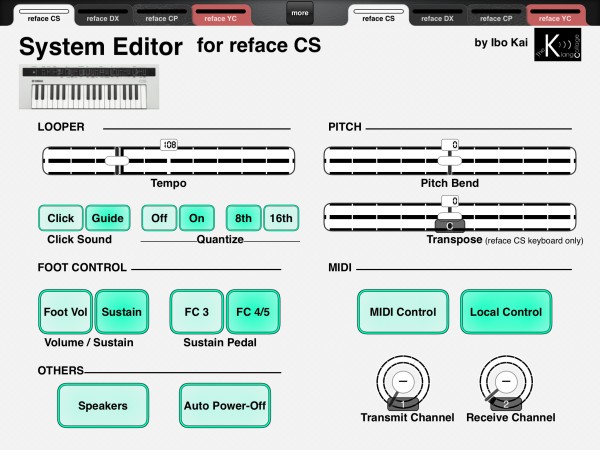Click the Pitch Bend slider handle

pyautogui.click(x=450, y=161)
